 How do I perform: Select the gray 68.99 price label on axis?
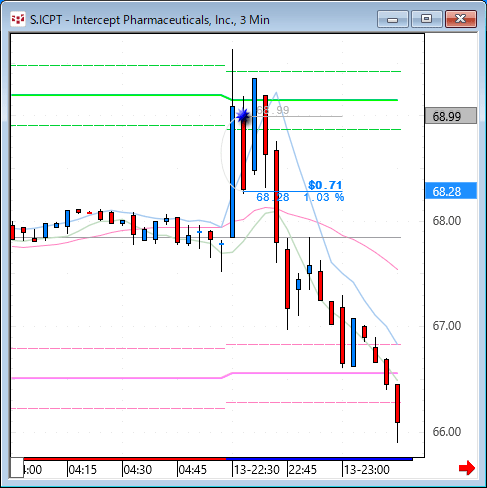(451, 116)
